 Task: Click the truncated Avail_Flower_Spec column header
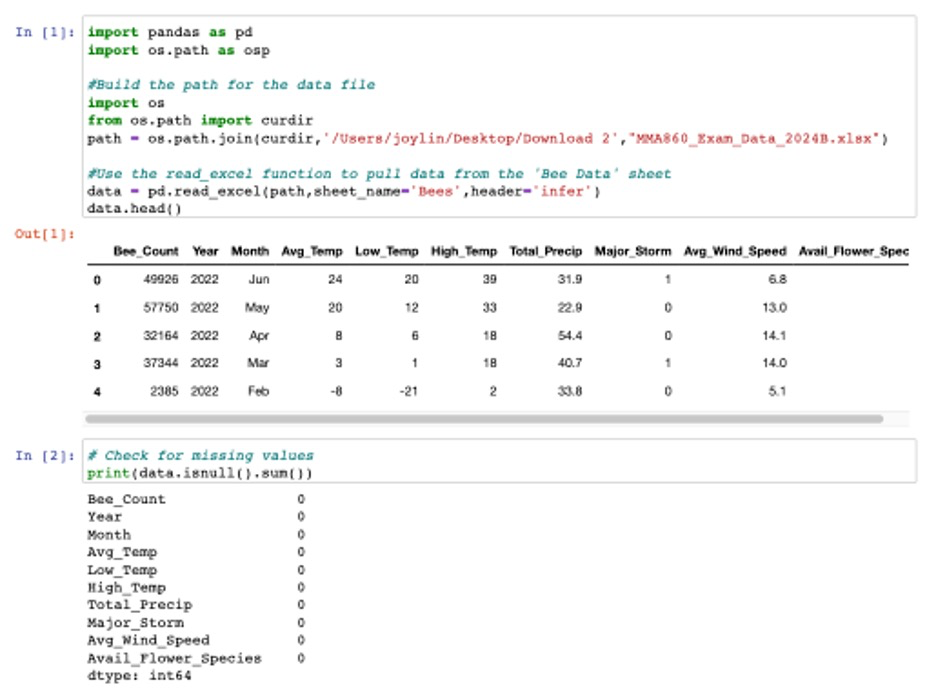coord(854,251)
